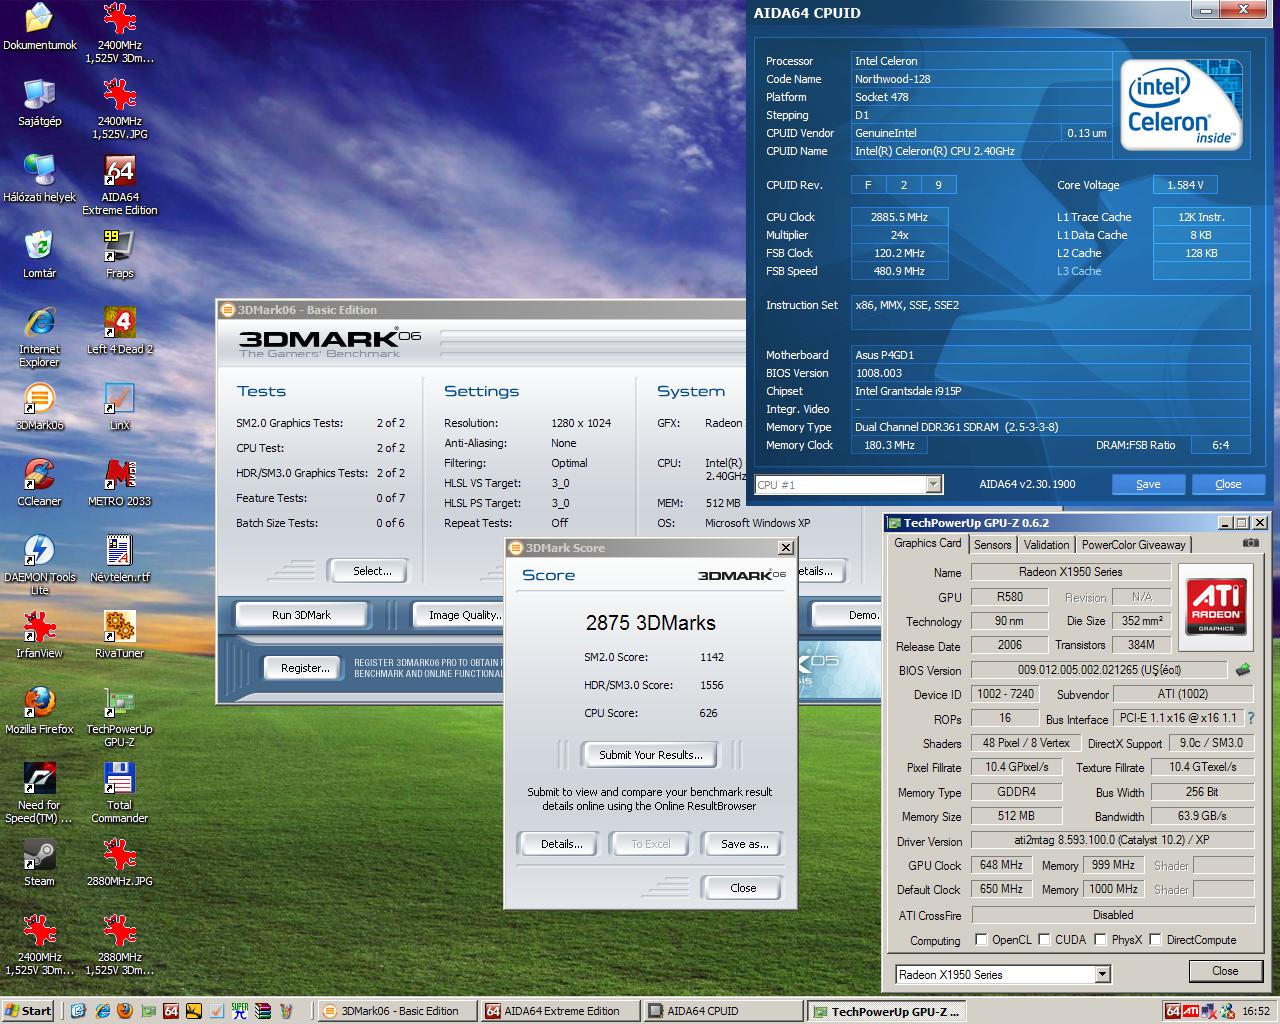Viewport: 1280px width, 1024px height.
Task: Click the BIOS save chip icon in GPU-Z
Action: (x=1243, y=669)
